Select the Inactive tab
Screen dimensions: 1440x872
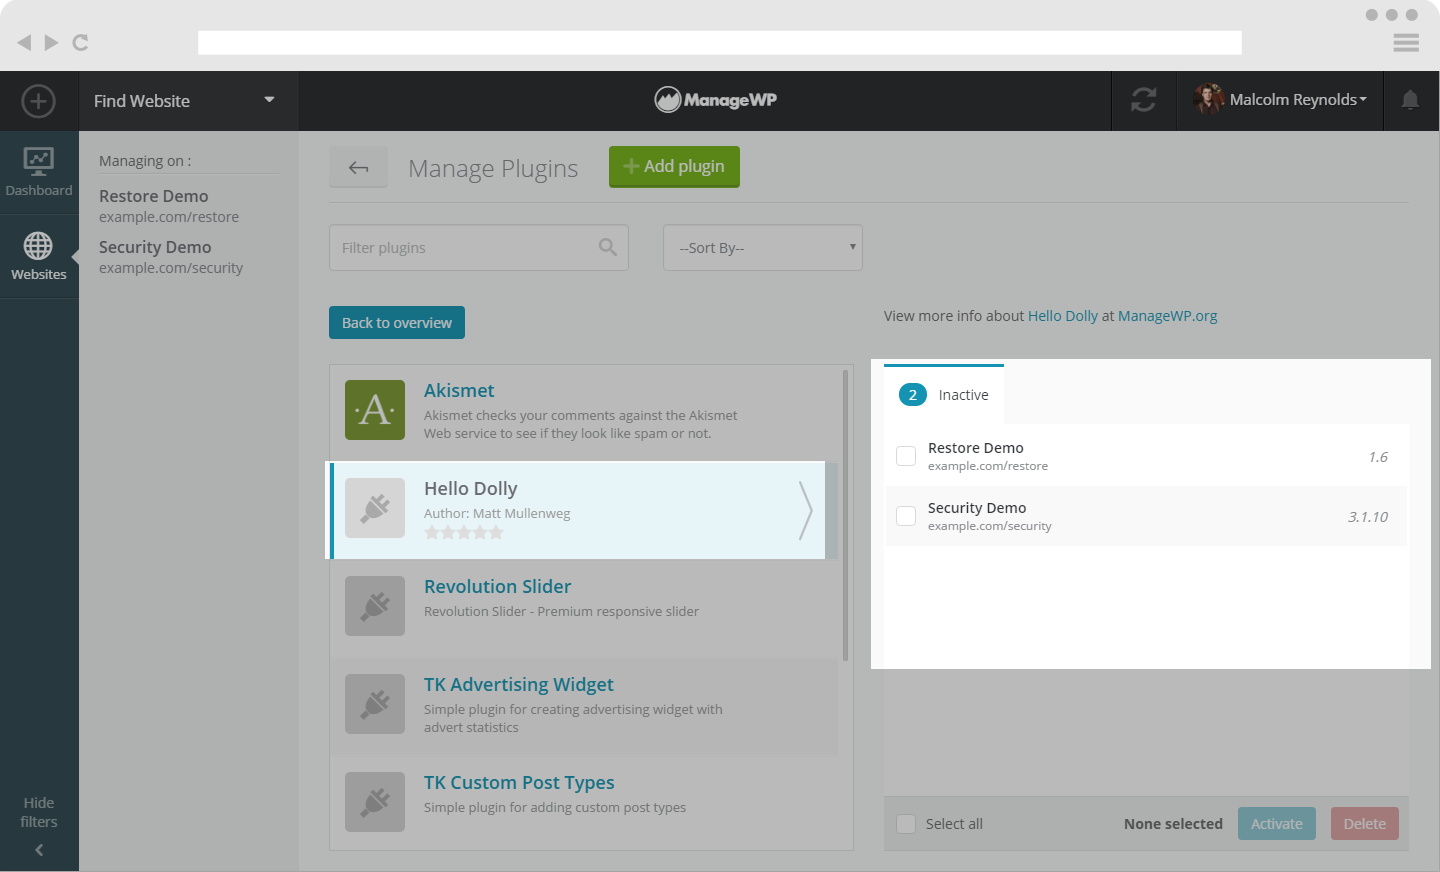[944, 395]
